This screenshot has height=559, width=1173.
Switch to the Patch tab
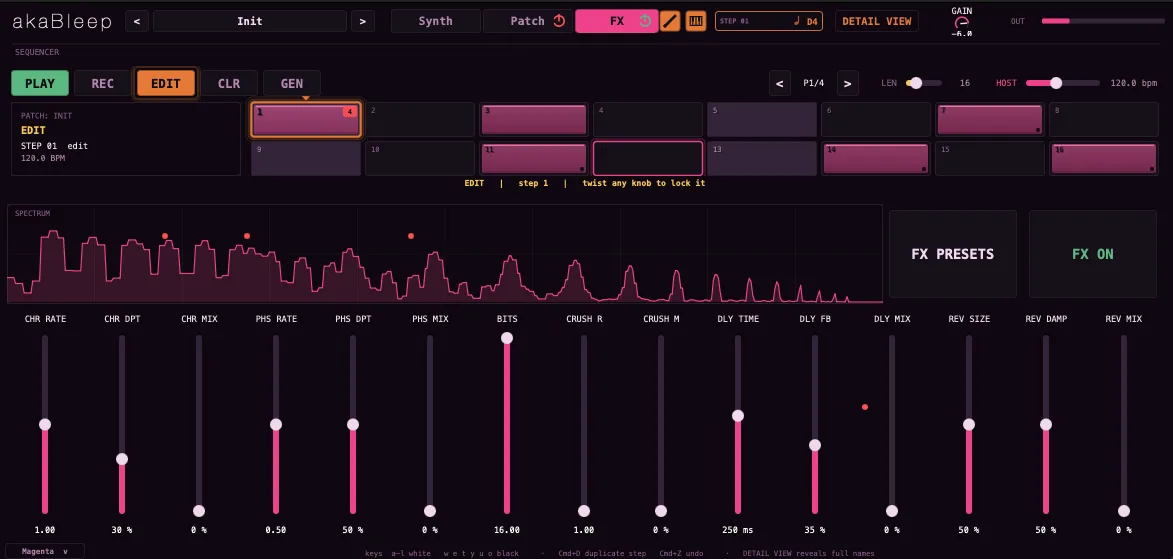click(x=527, y=21)
